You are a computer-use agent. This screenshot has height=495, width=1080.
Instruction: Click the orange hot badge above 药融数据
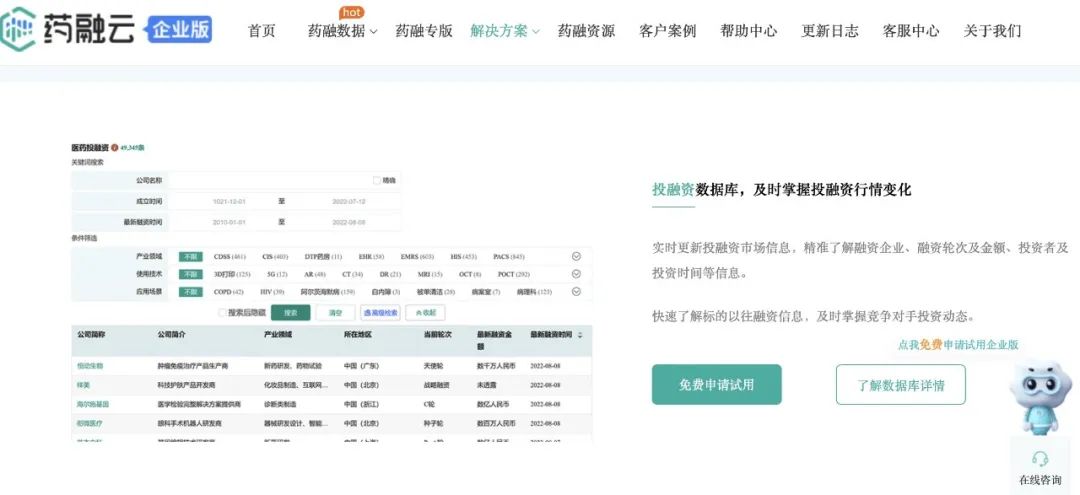[x=351, y=12]
